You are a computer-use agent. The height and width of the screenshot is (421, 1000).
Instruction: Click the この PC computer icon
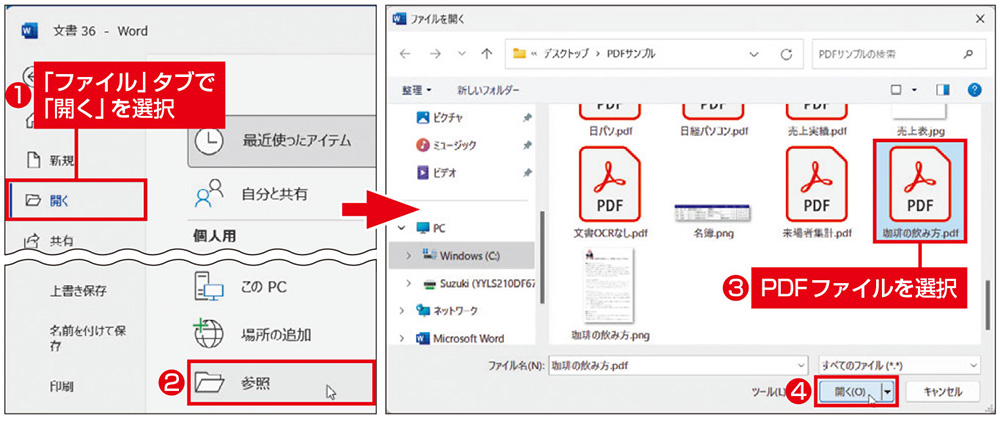click(210, 288)
